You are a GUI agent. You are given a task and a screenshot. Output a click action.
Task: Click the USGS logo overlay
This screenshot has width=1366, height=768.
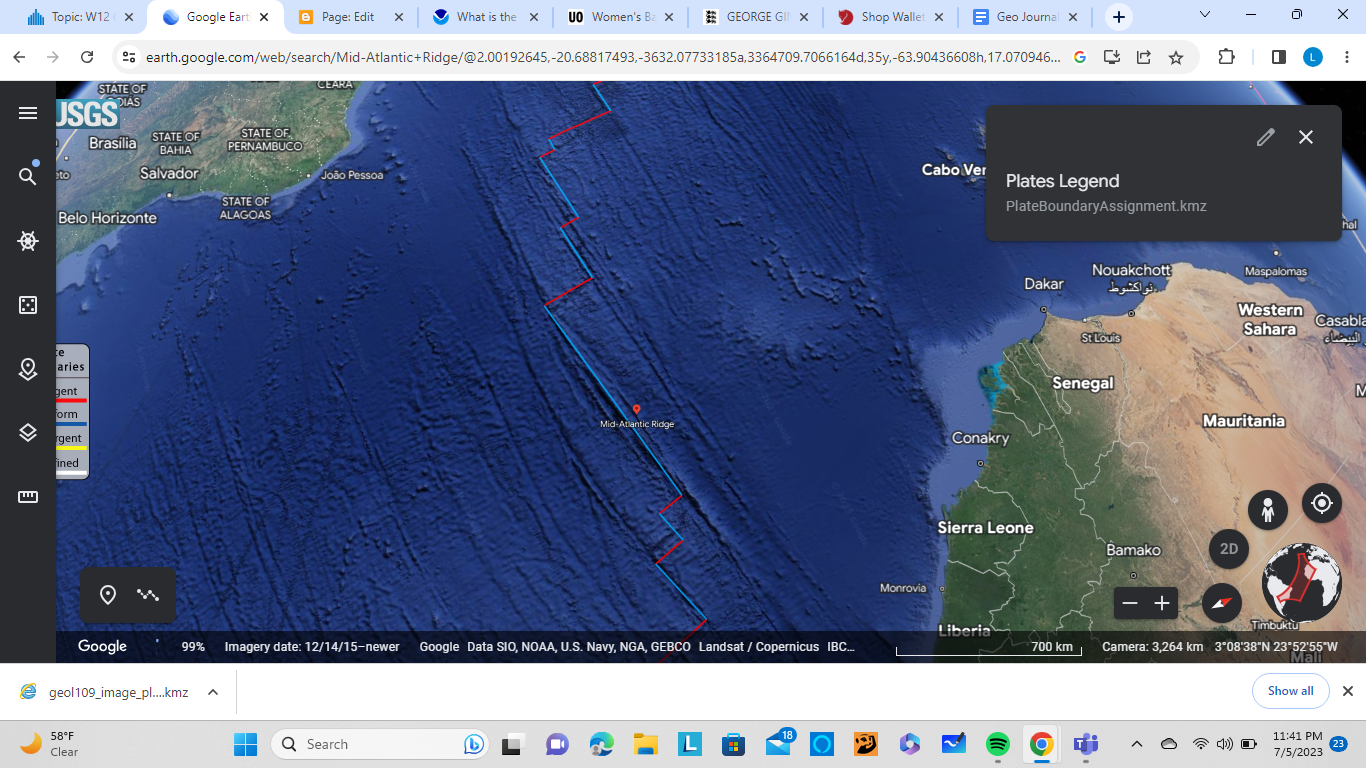(88, 115)
